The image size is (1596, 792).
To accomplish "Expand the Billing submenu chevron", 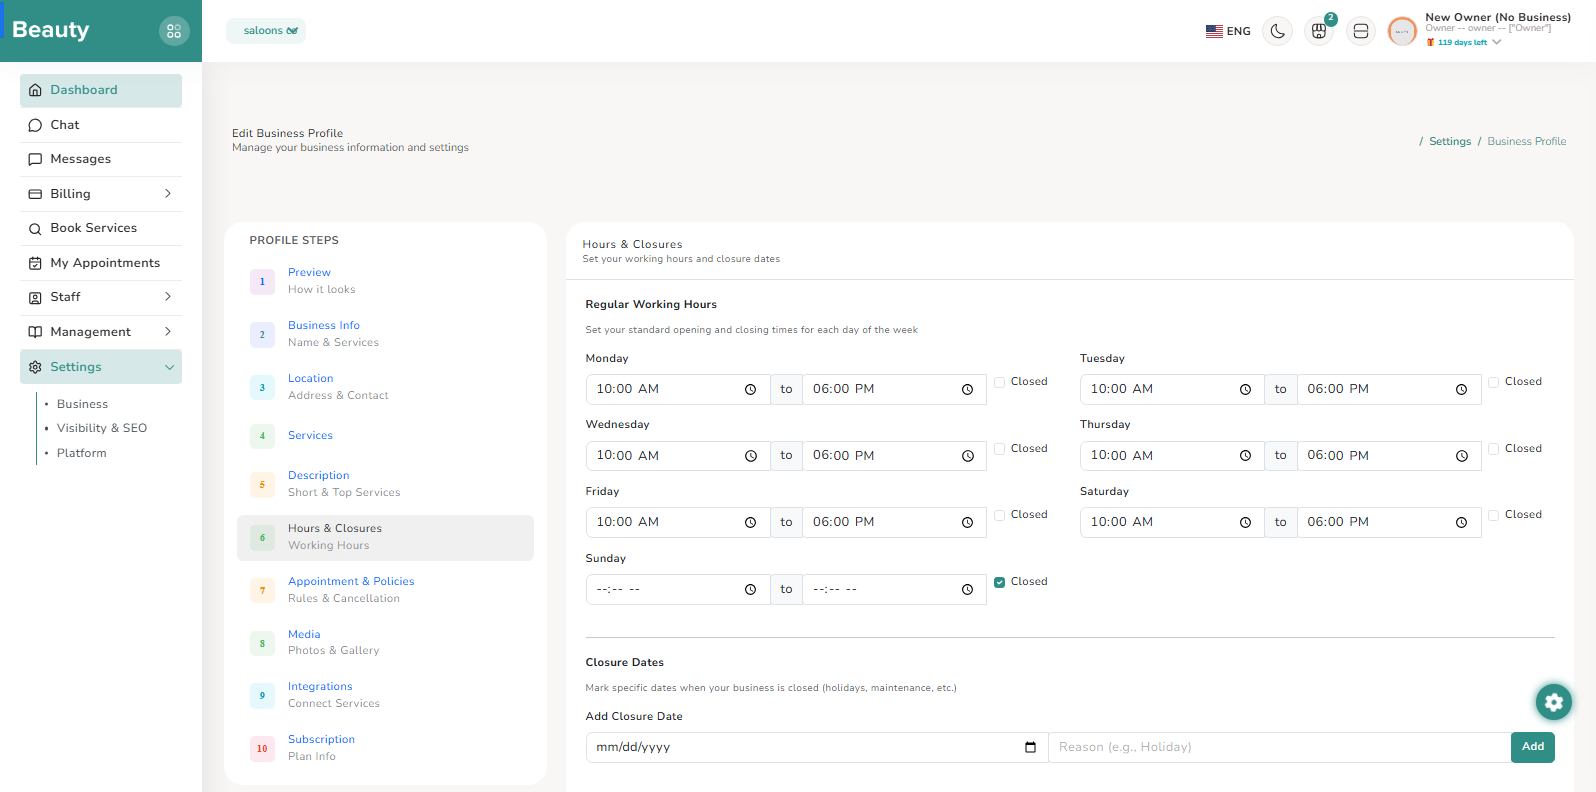I will pyautogui.click(x=168, y=194).
